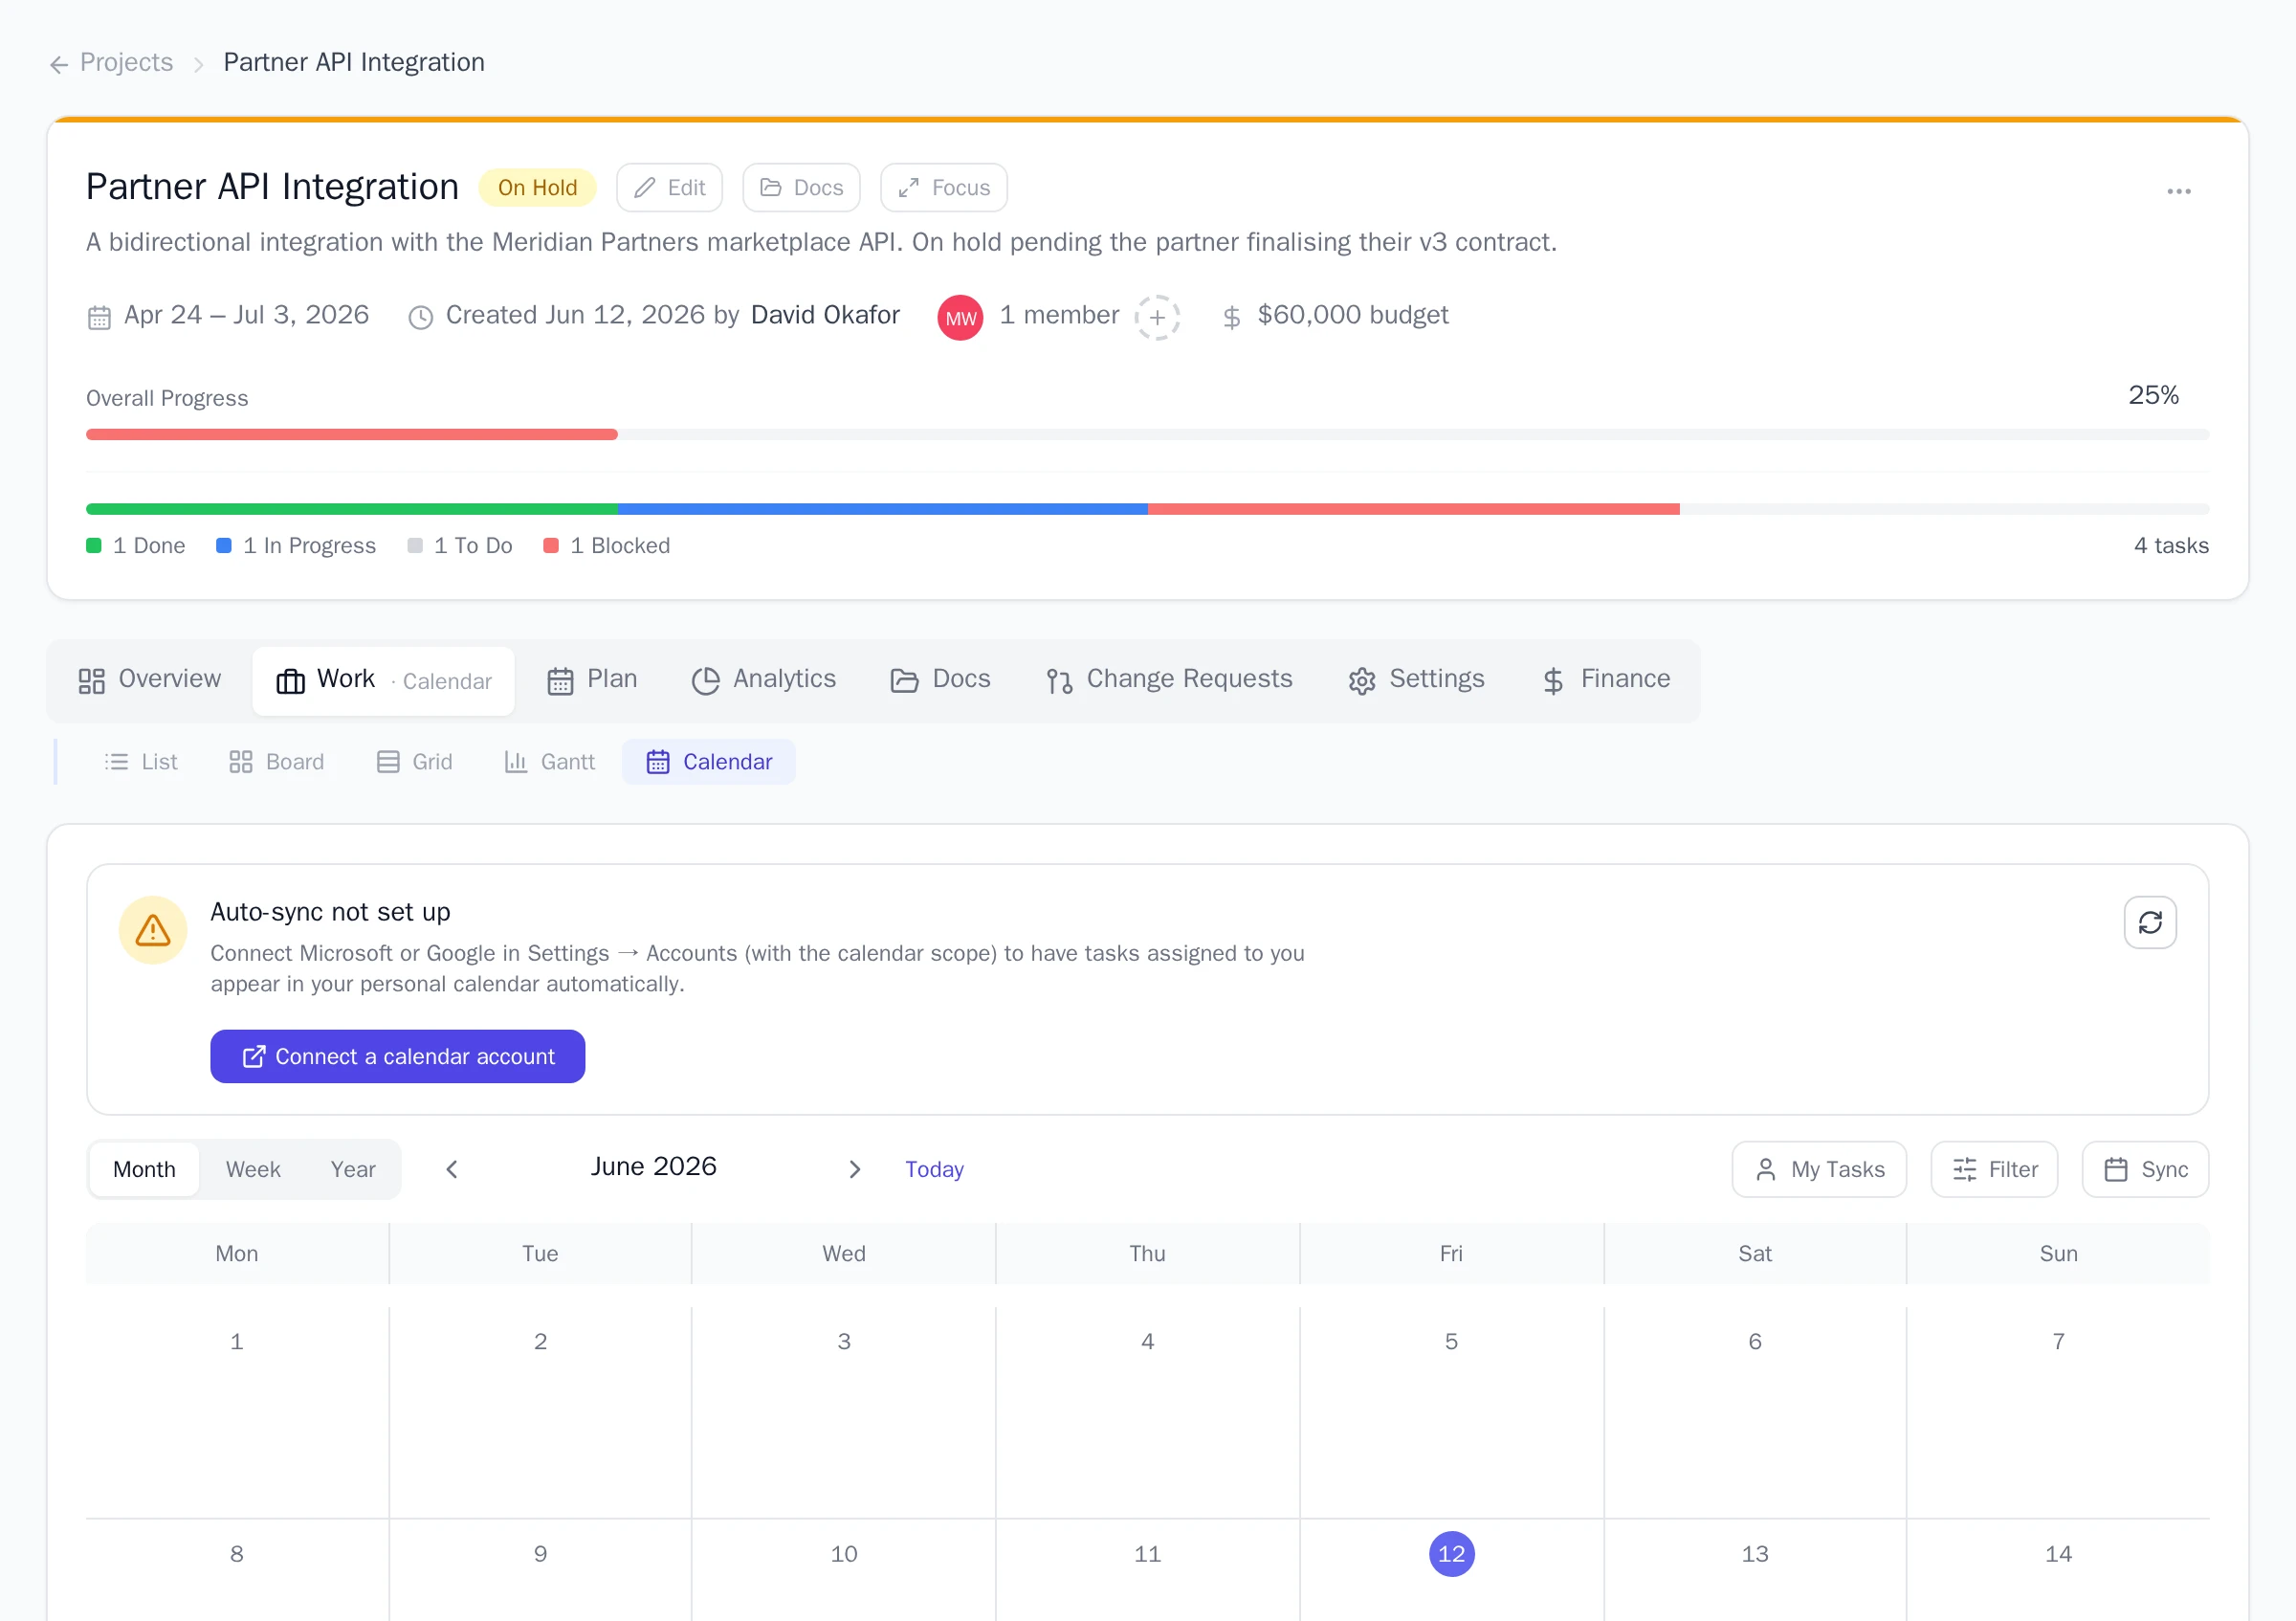
Task: Click the 1 Blocked legend item
Action: (x=607, y=546)
